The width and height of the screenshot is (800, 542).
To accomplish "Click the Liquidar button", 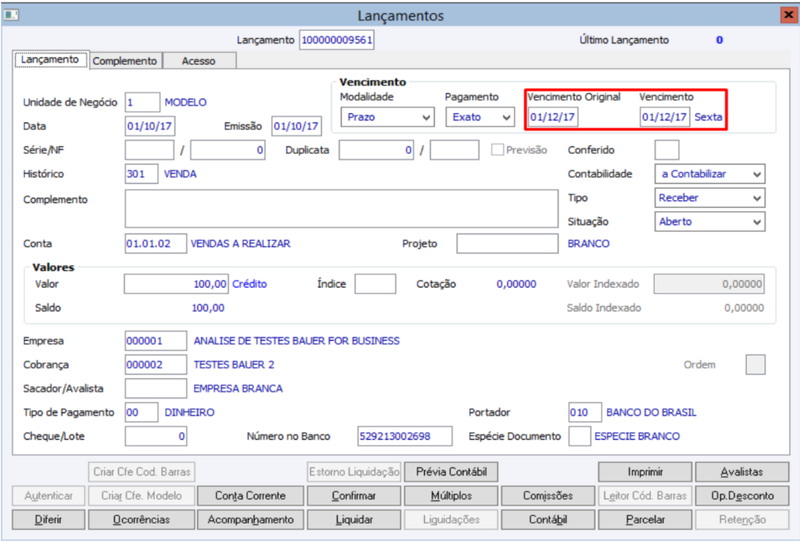I will pyautogui.click(x=354, y=520).
